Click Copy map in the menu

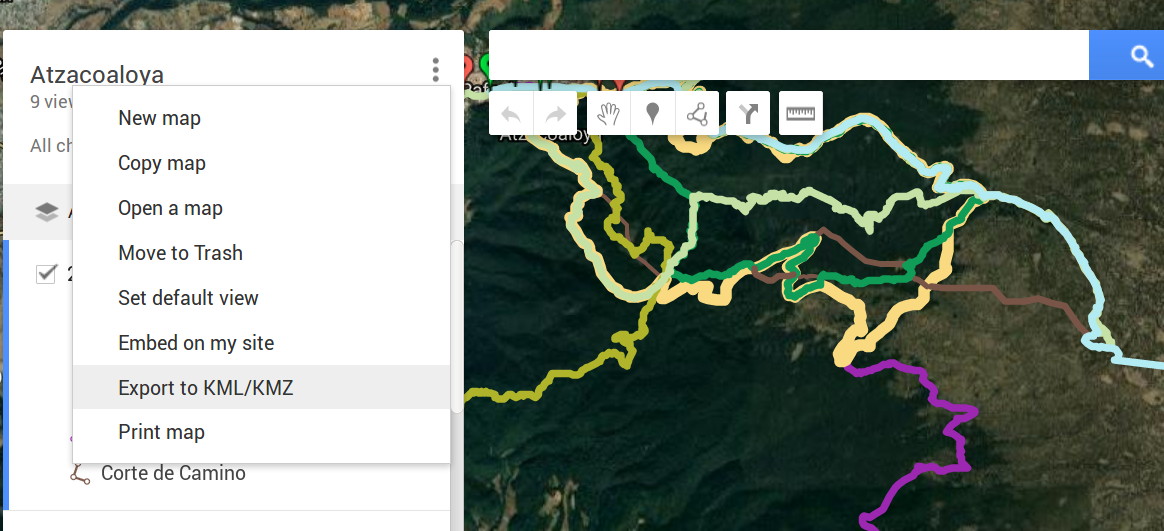coord(161,163)
